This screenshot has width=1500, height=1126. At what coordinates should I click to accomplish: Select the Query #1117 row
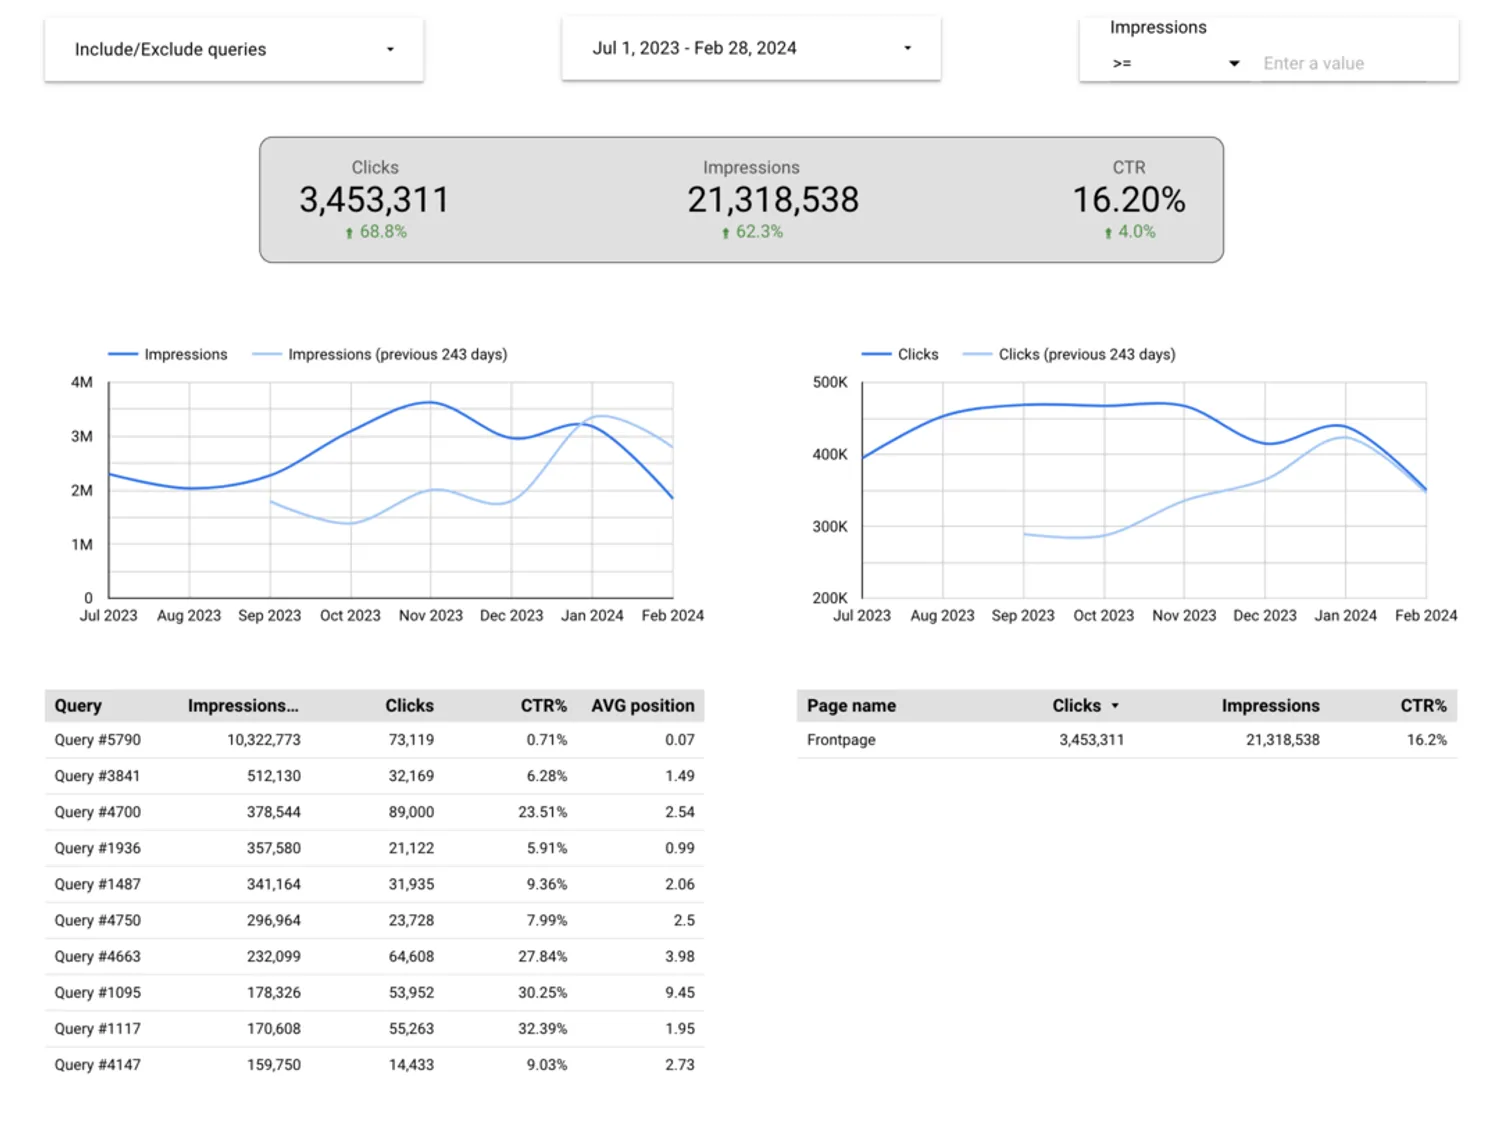[374, 1028]
